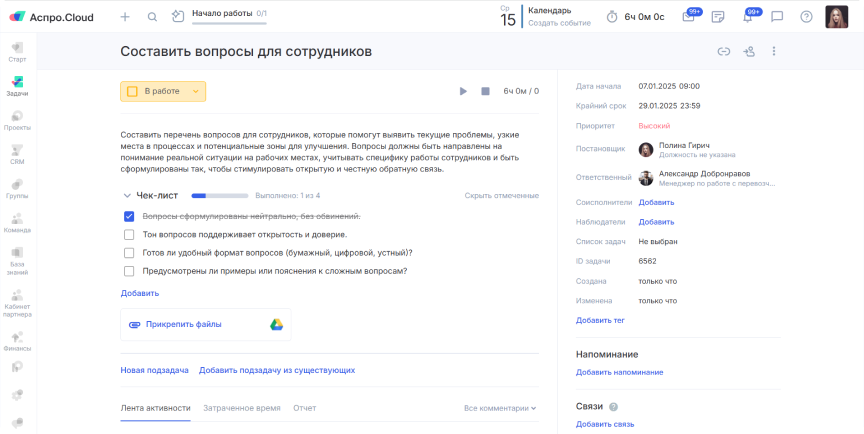Screen dimensions: 864x434
Task: Click the task title Составить вопросы для сотрудников
Action: (246, 51)
